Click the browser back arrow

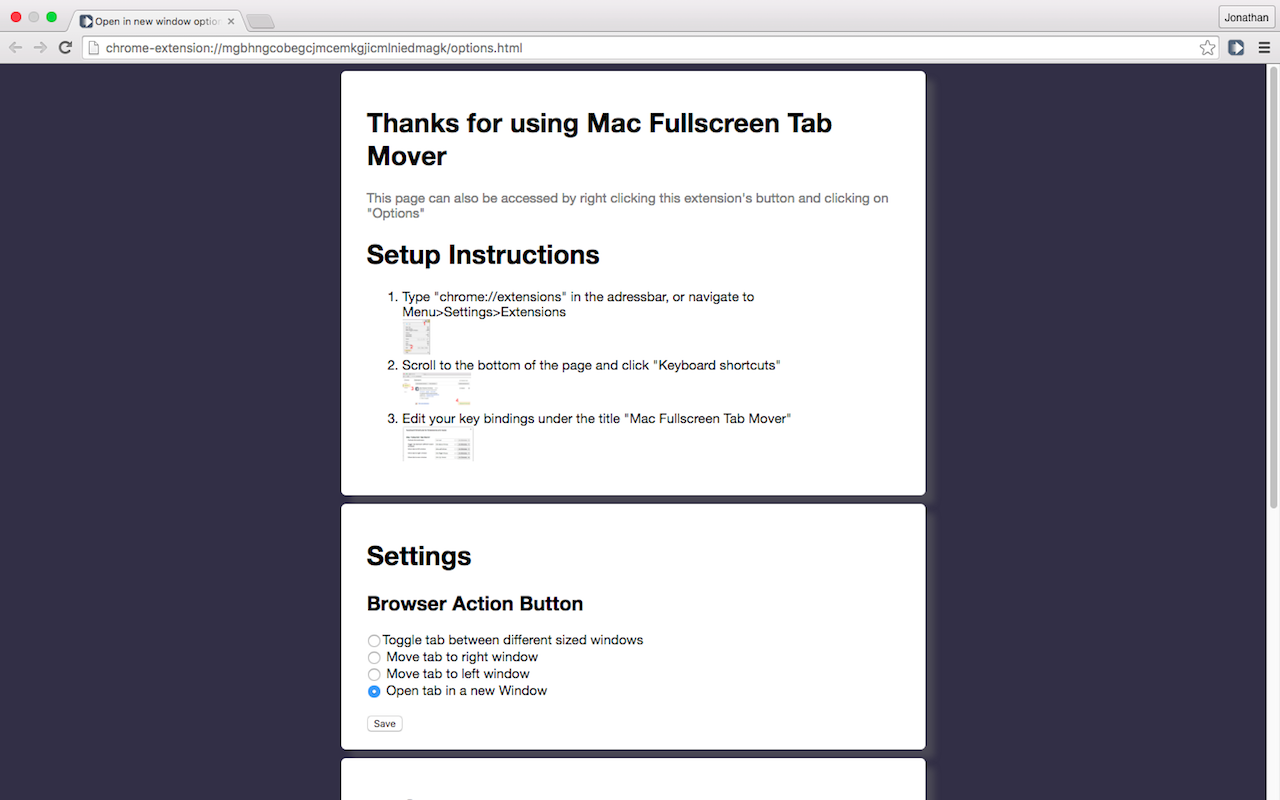(x=15, y=47)
